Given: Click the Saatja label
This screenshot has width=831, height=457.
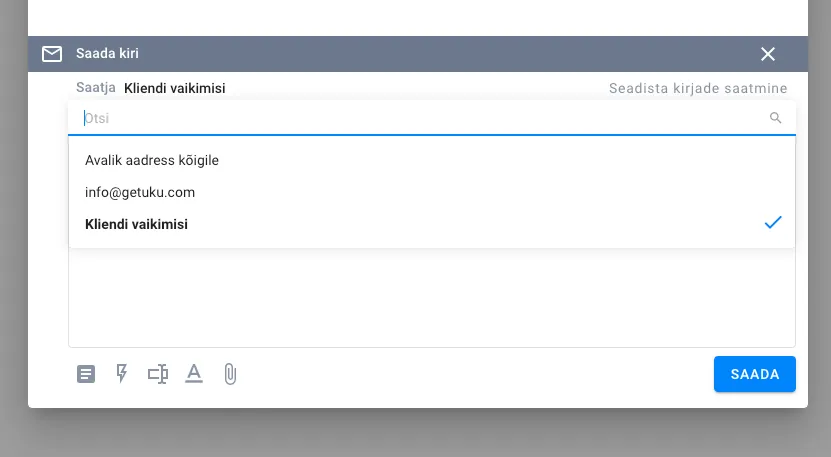Looking at the screenshot, I should tap(96, 88).
